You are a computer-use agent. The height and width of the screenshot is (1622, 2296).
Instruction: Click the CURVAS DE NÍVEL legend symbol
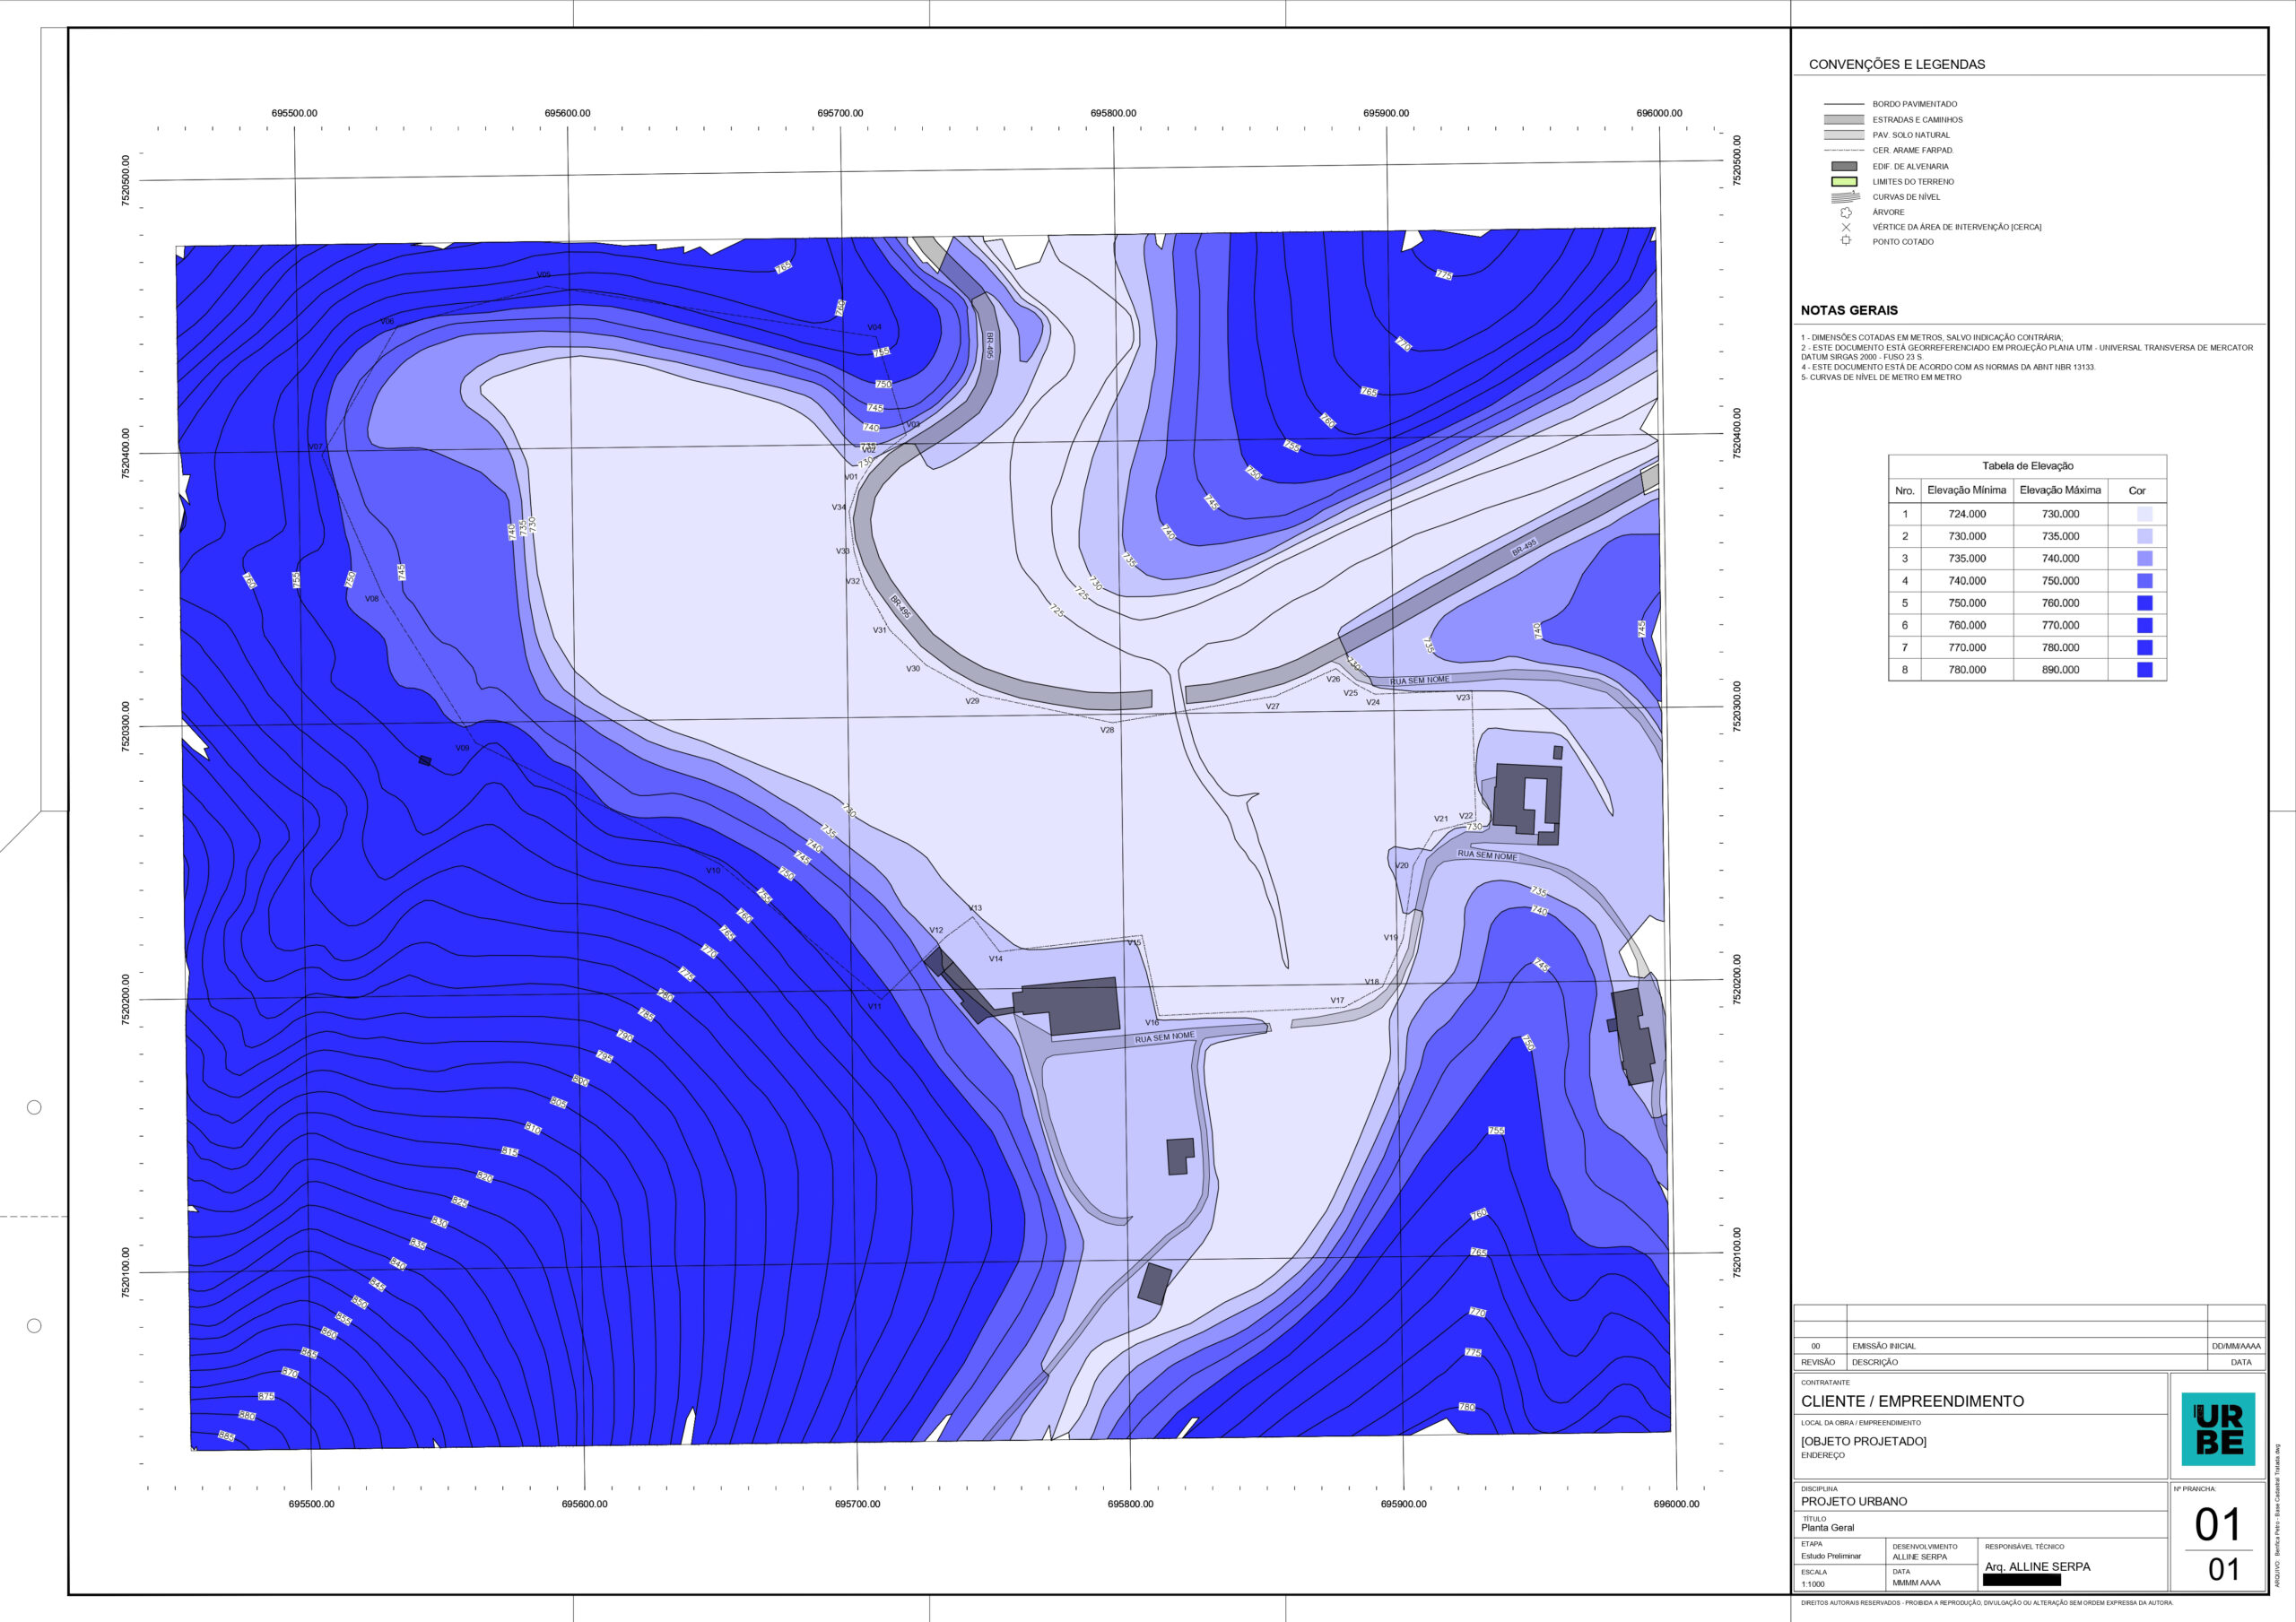[1845, 197]
